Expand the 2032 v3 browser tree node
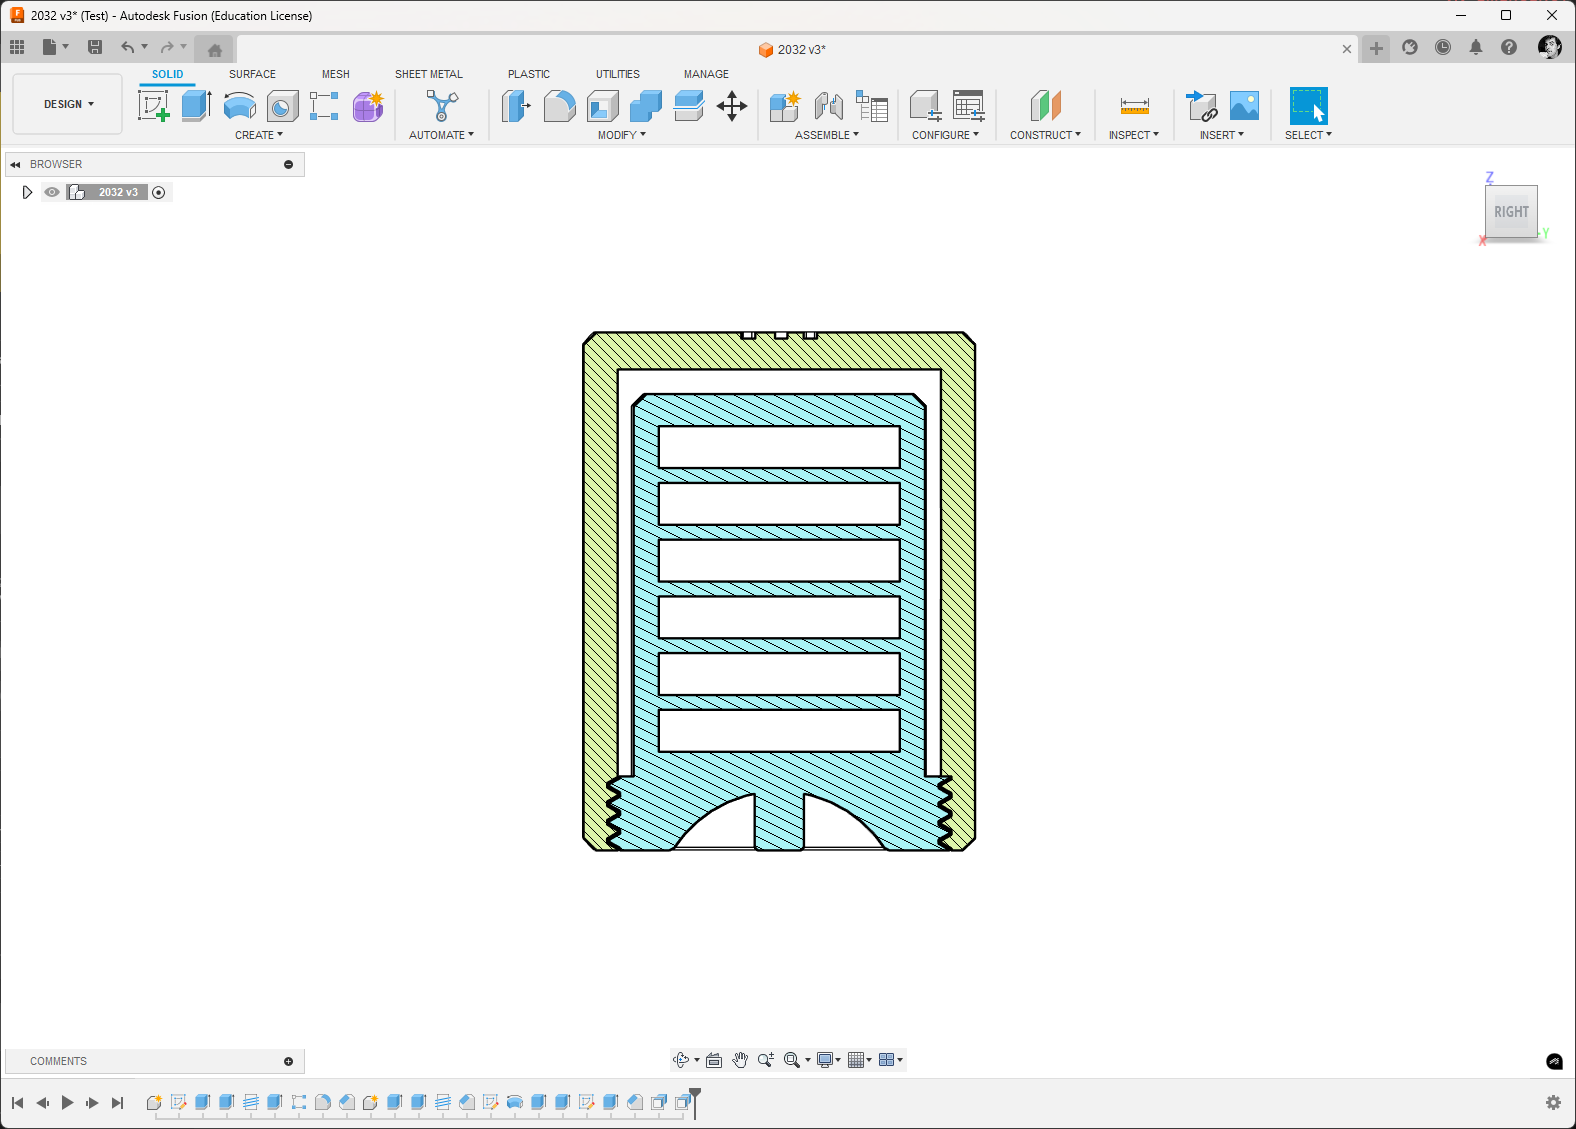Viewport: 1576px width, 1129px height. click(x=27, y=192)
